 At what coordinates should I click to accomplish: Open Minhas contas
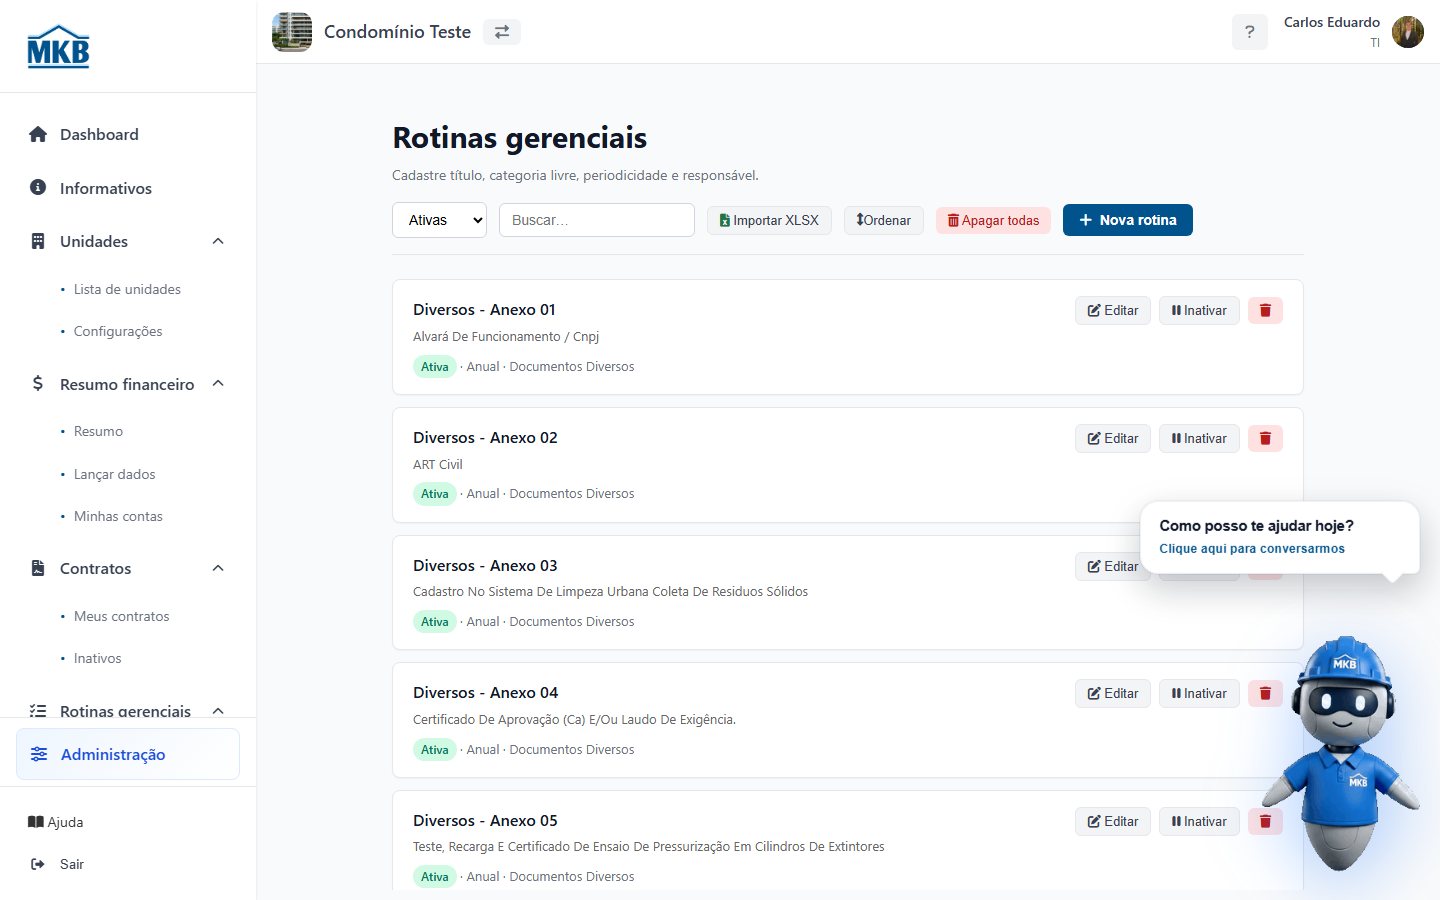(x=118, y=516)
